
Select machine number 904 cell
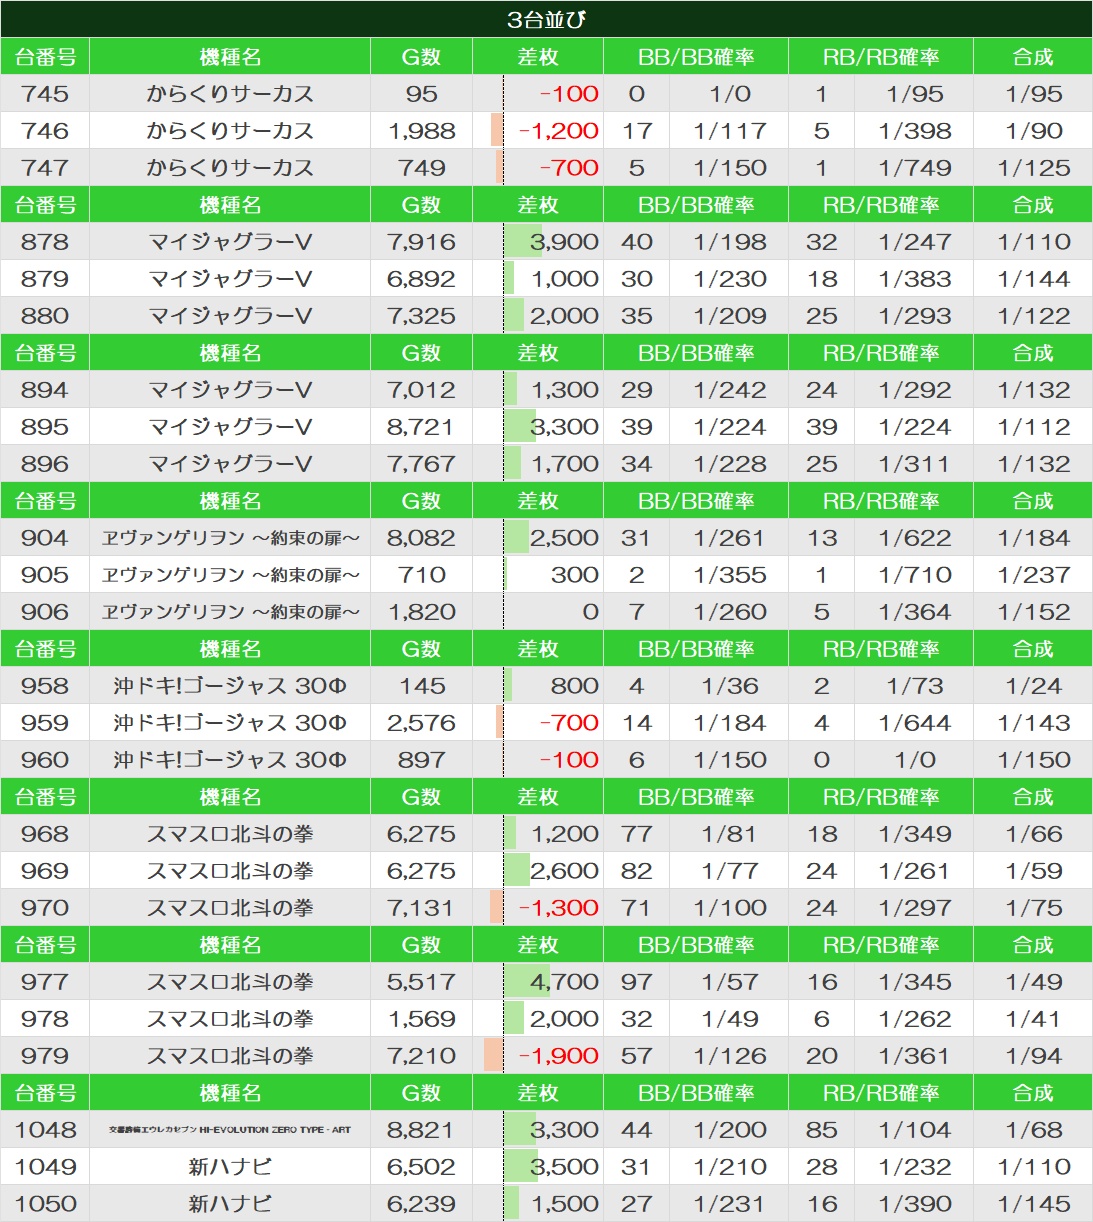[45, 538]
